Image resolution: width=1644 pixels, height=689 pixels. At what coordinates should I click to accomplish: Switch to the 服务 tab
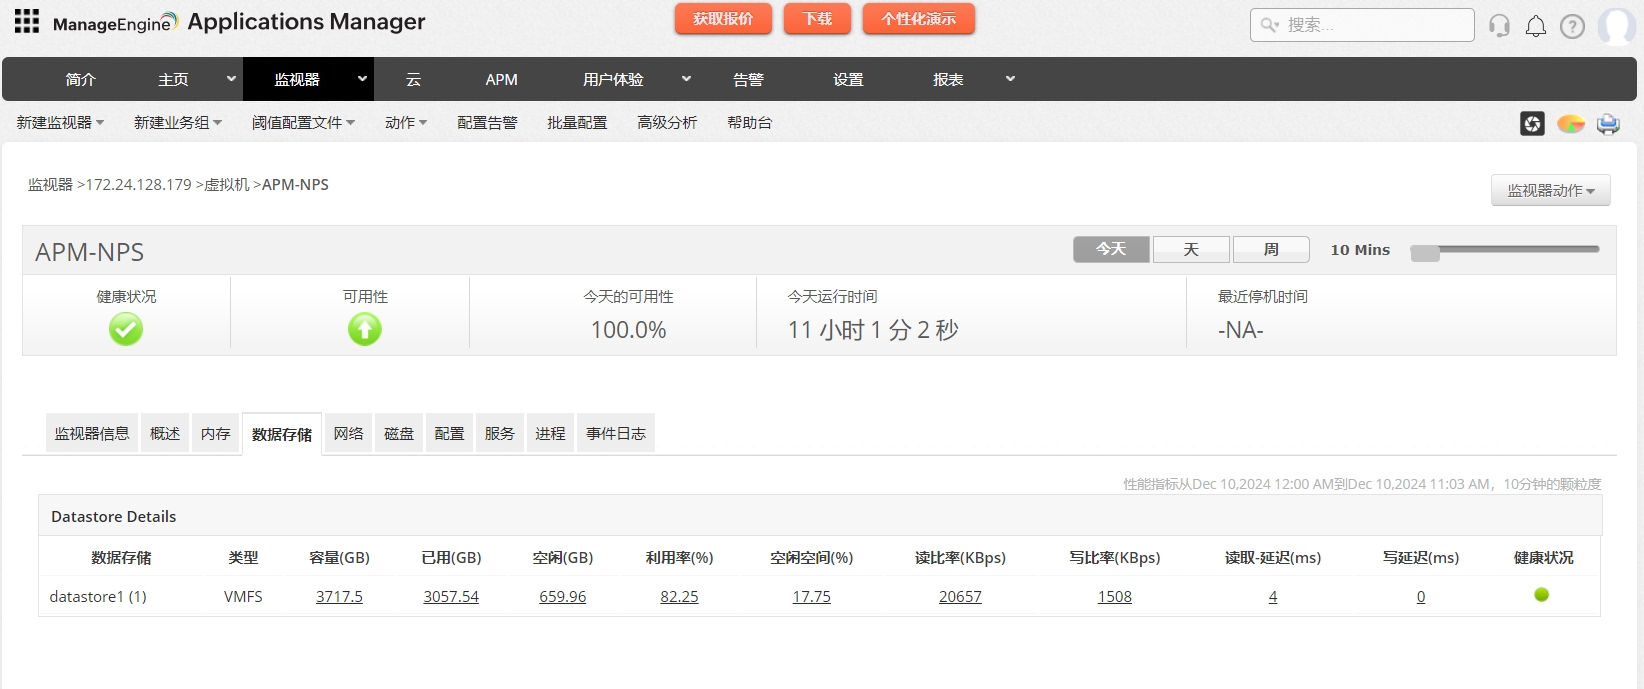[x=499, y=433]
